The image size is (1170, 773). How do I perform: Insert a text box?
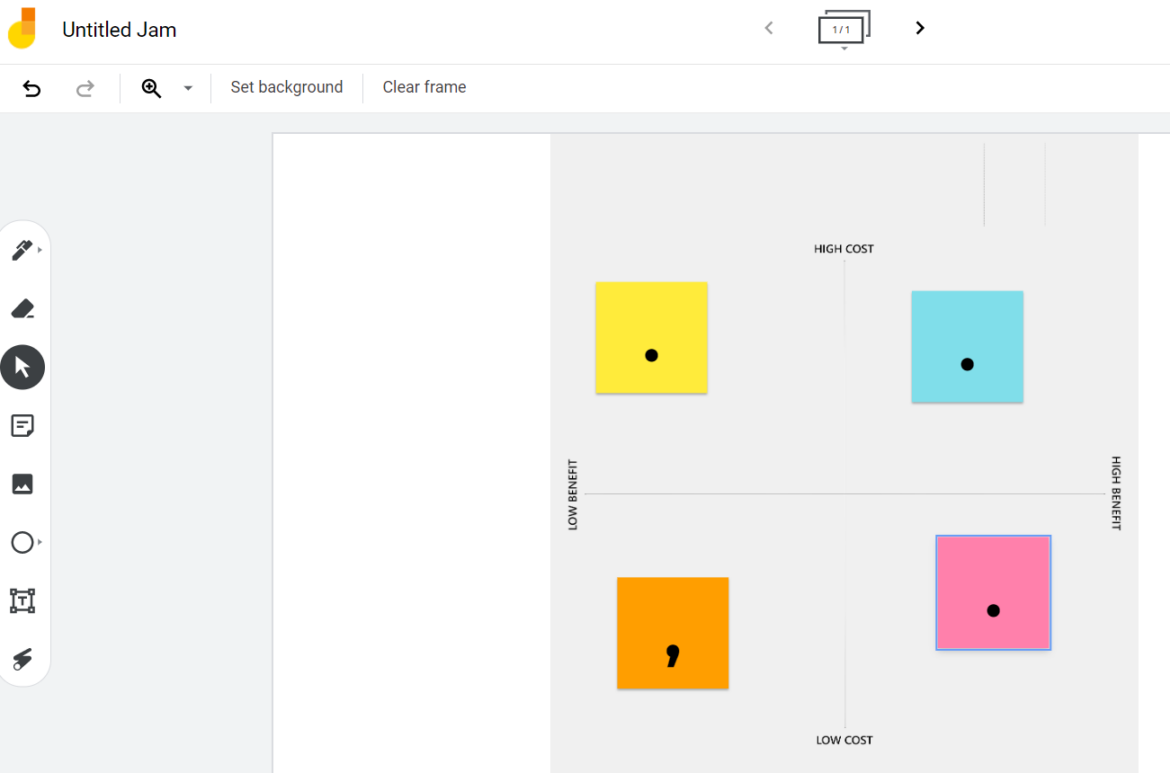click(23, 601)
